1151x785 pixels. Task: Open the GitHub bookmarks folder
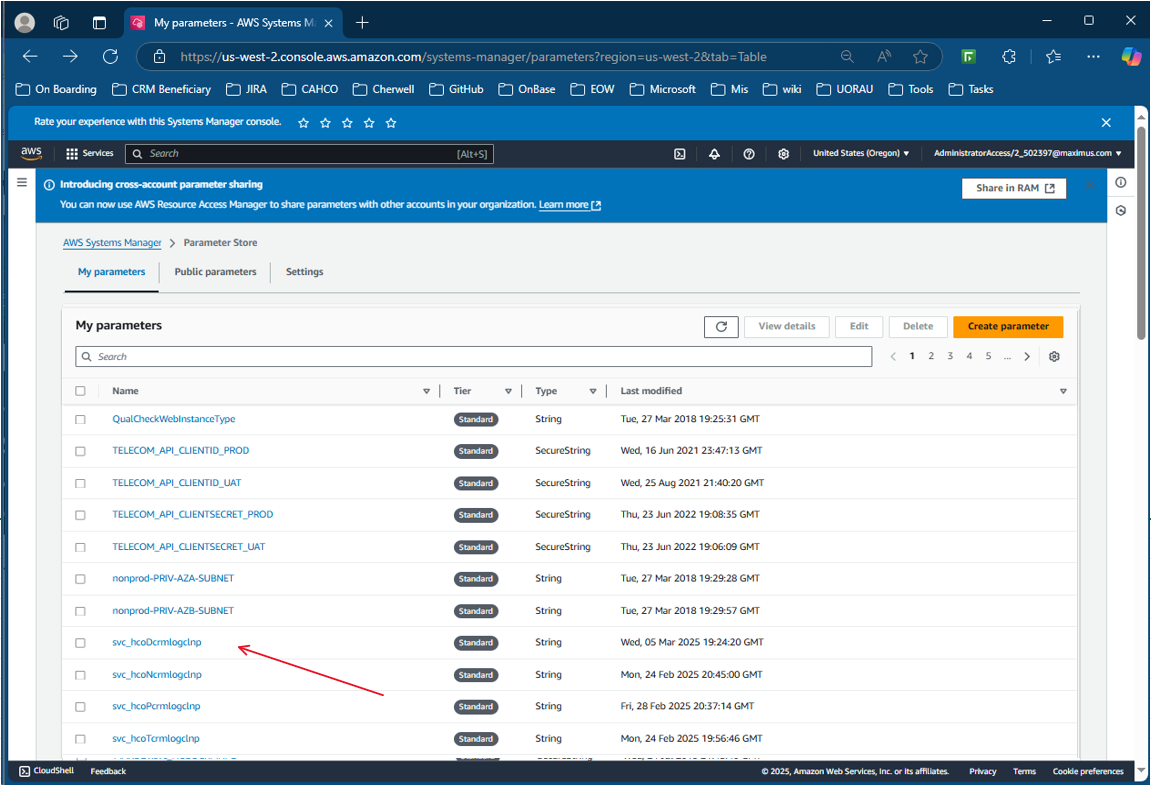[457, 89]
